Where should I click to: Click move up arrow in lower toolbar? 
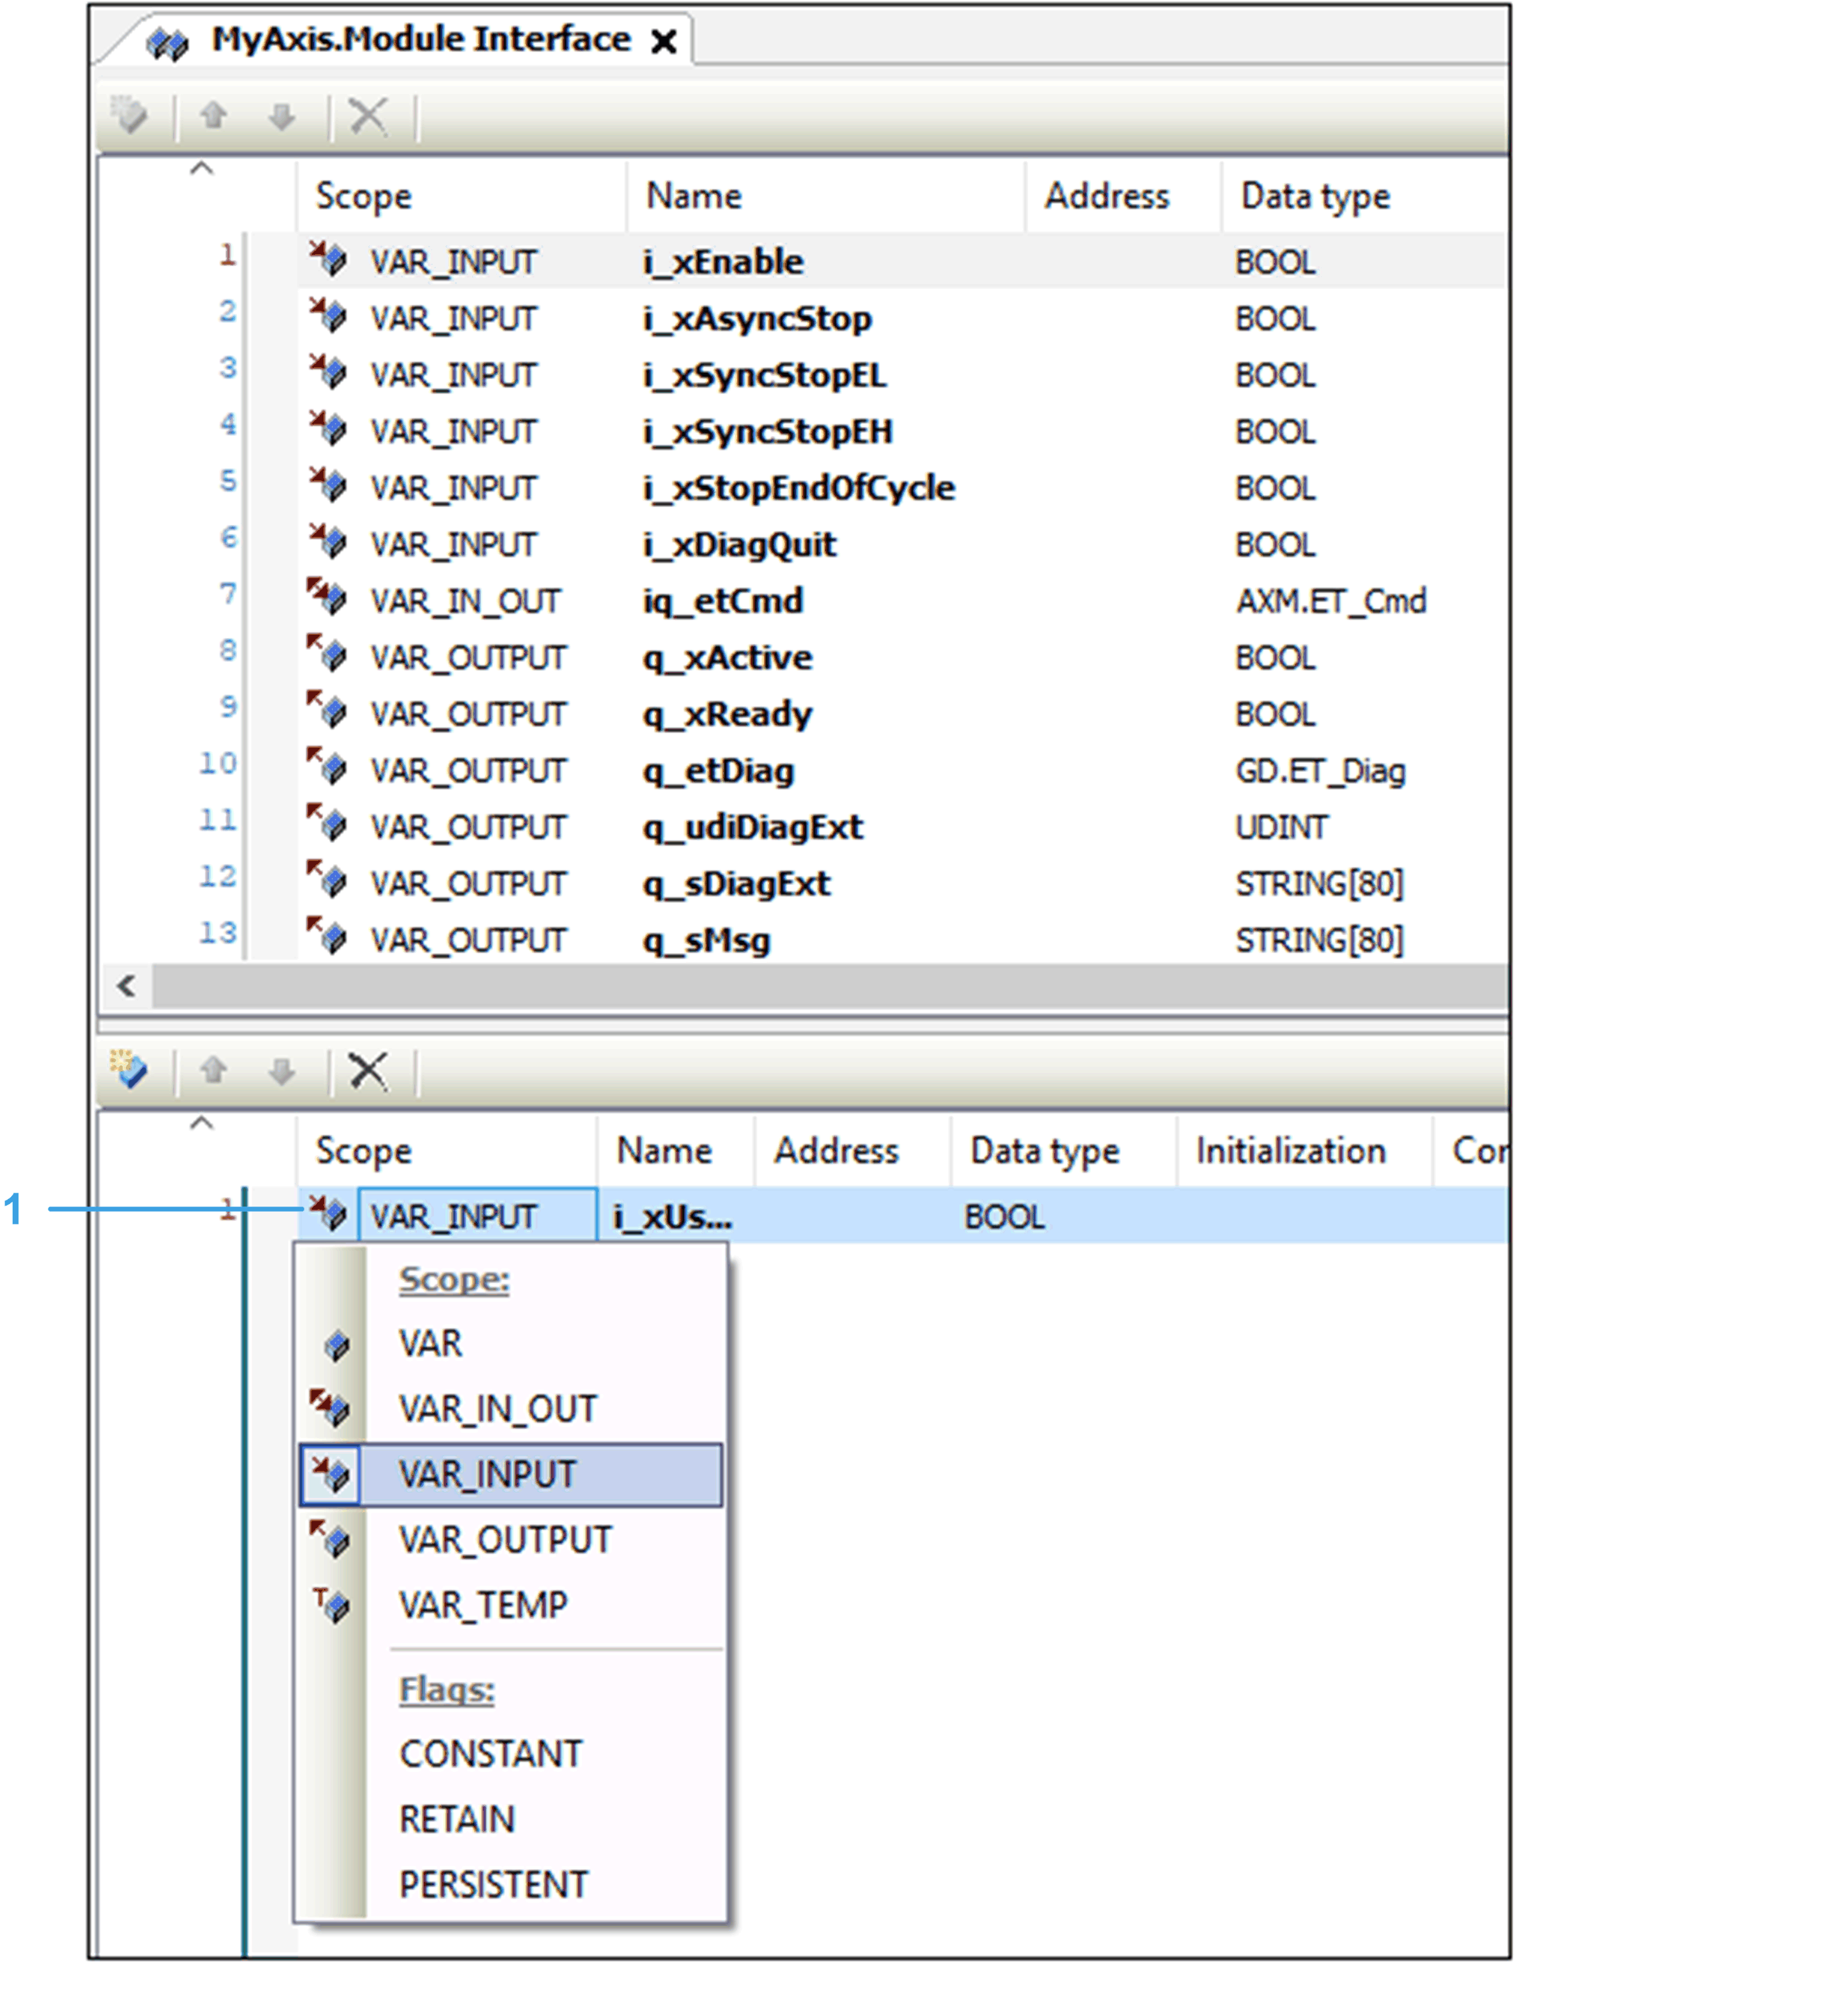(x=213, y=1070)
